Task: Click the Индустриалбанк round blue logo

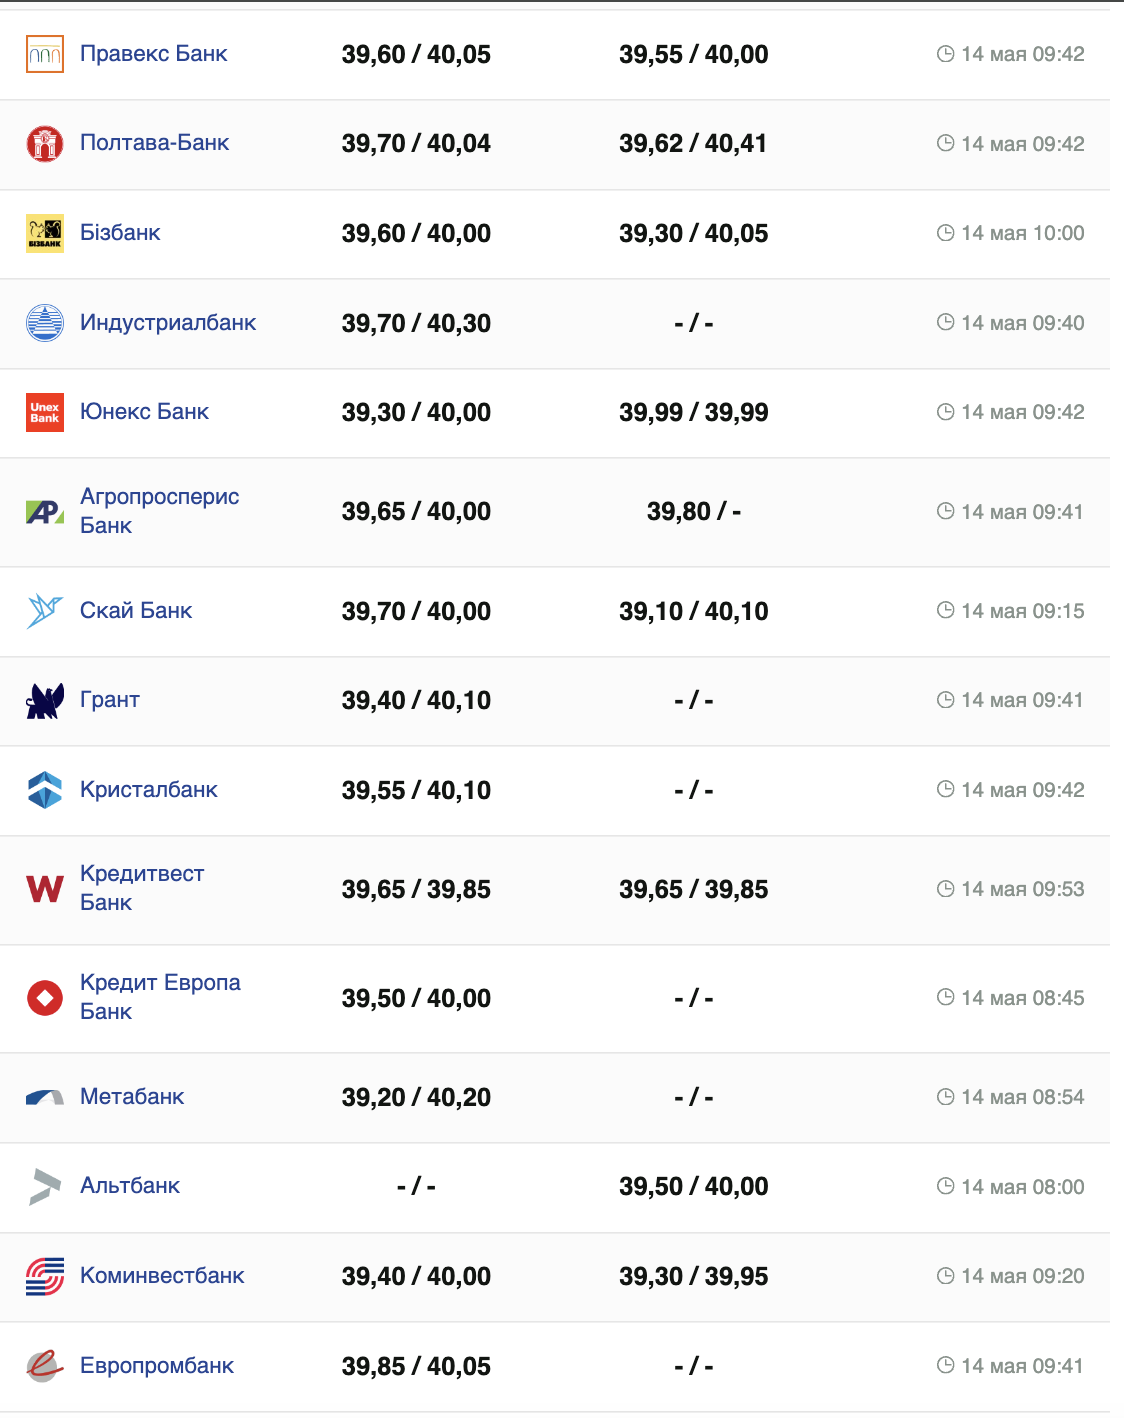Action: click(45, 323)
